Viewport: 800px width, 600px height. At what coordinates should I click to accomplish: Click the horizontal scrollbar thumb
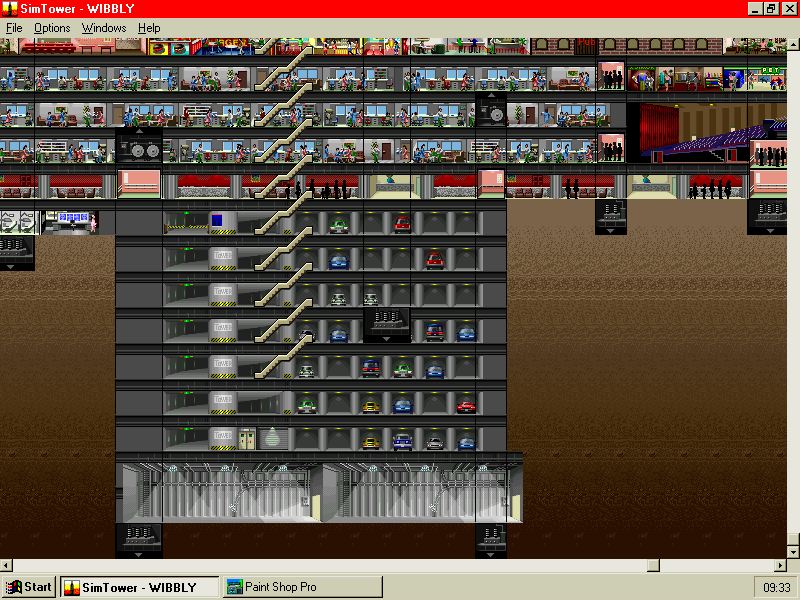pyautogui.click(x=653, y=565)
